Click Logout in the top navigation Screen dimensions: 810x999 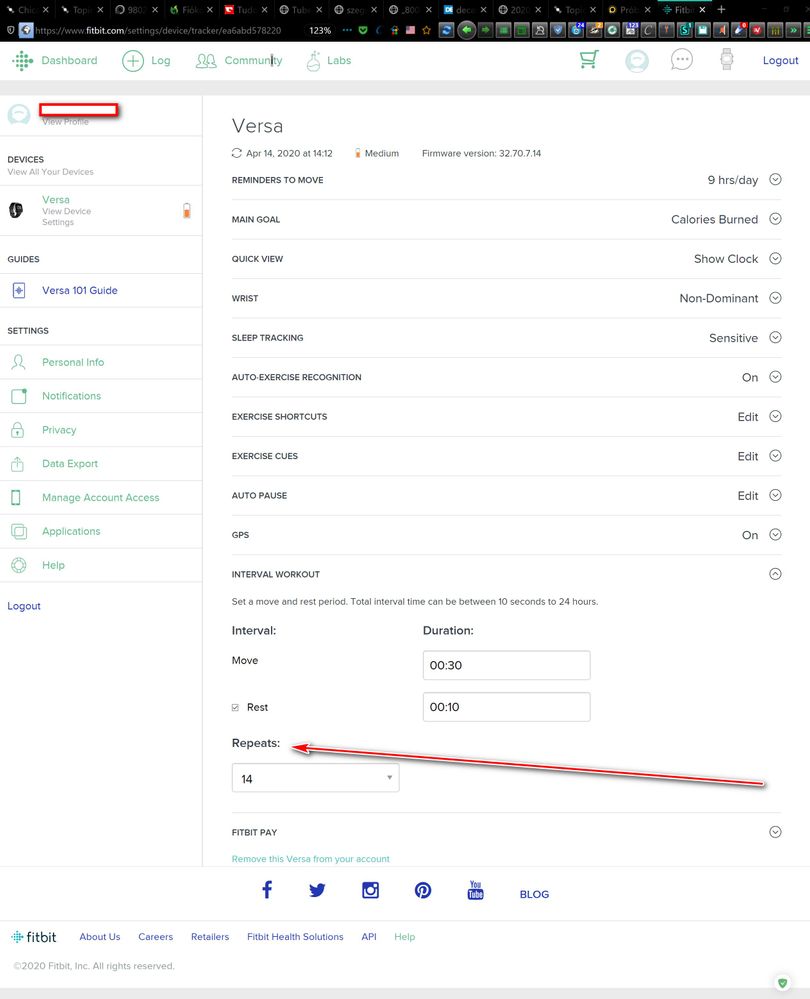click(x=780, y=61)
